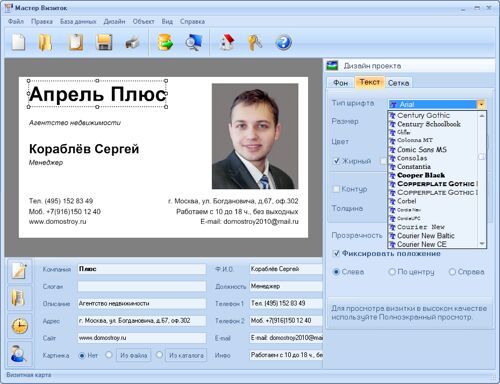
Task: Click the printer toolbar icon
Action: tap(132, 43)
